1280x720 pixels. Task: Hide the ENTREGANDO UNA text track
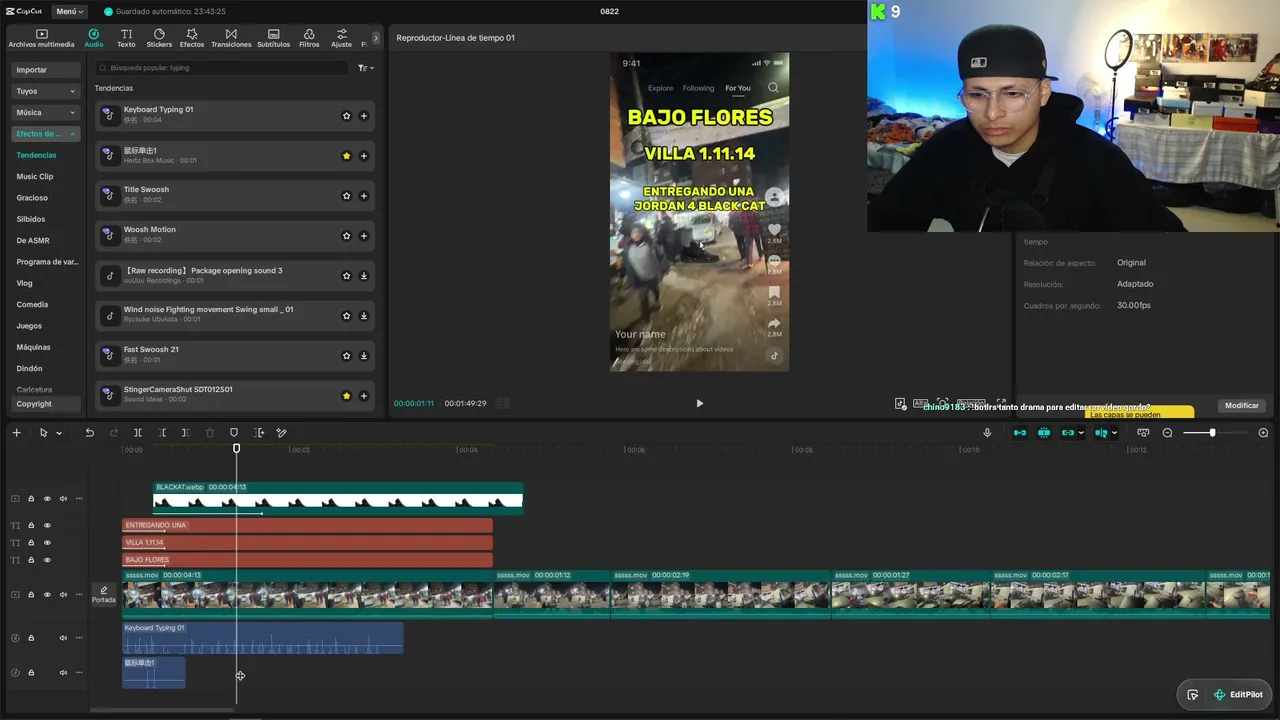click(x=47, y=525)
